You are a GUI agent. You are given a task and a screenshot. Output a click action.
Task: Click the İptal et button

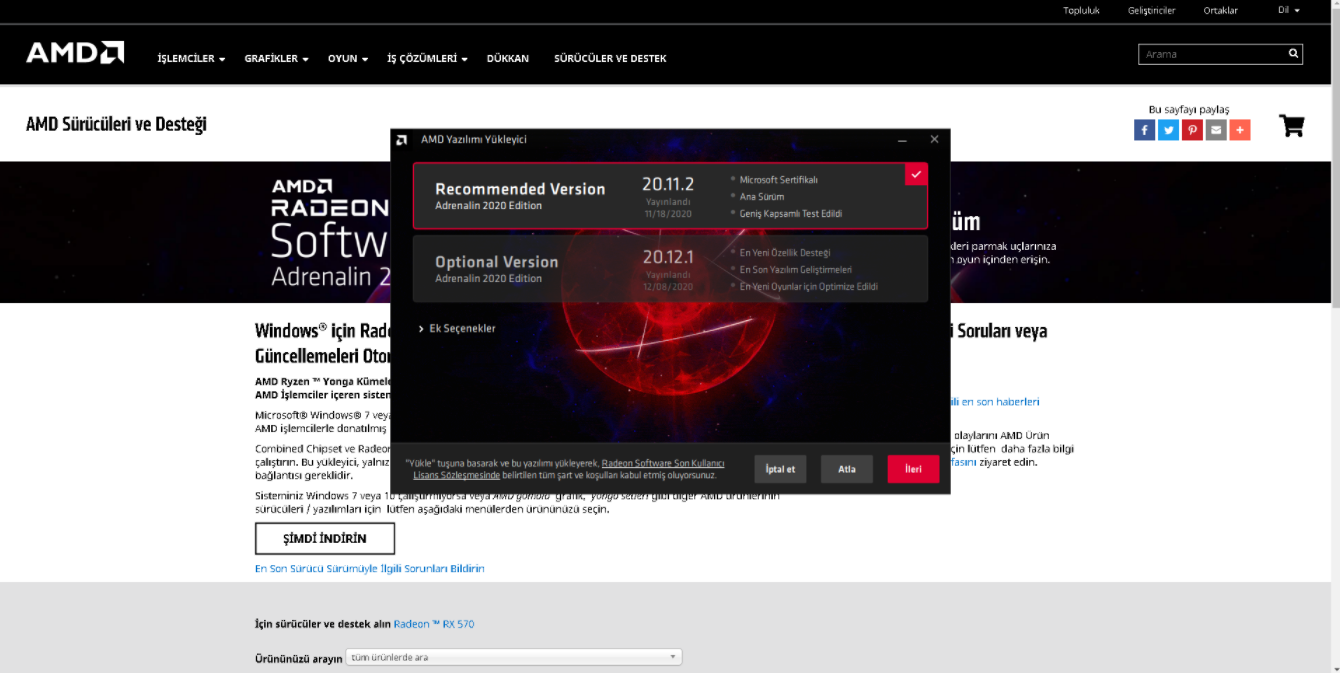(780, 469)
